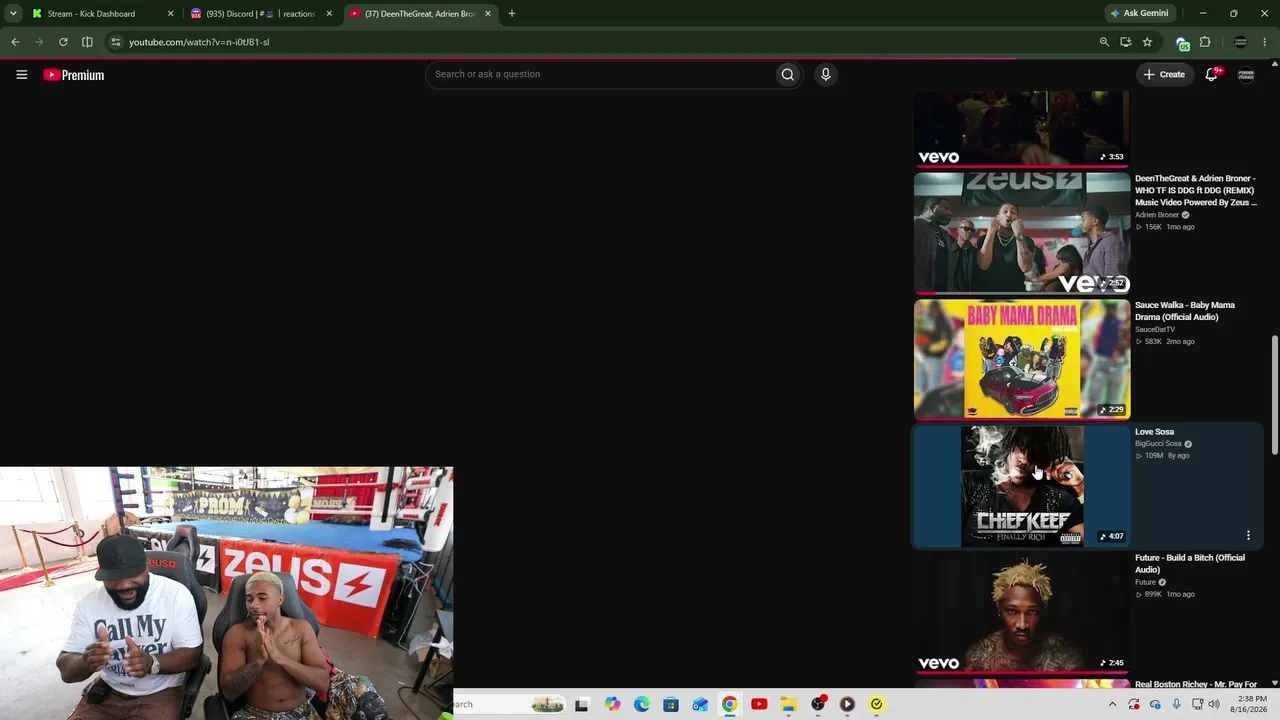Close the Discord tab

329,14
